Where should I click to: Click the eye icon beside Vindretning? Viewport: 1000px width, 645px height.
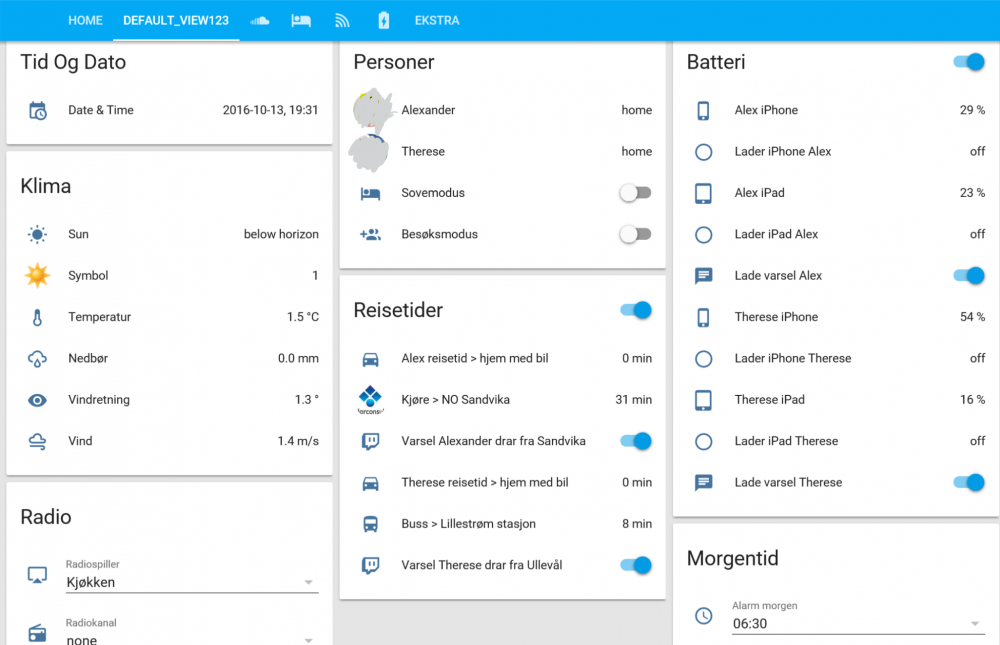coord(37,400)
